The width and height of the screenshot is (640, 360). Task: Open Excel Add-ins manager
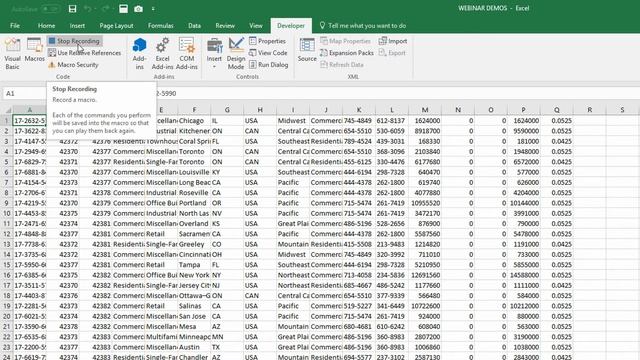pyautogui.click(x=162, y=54)
